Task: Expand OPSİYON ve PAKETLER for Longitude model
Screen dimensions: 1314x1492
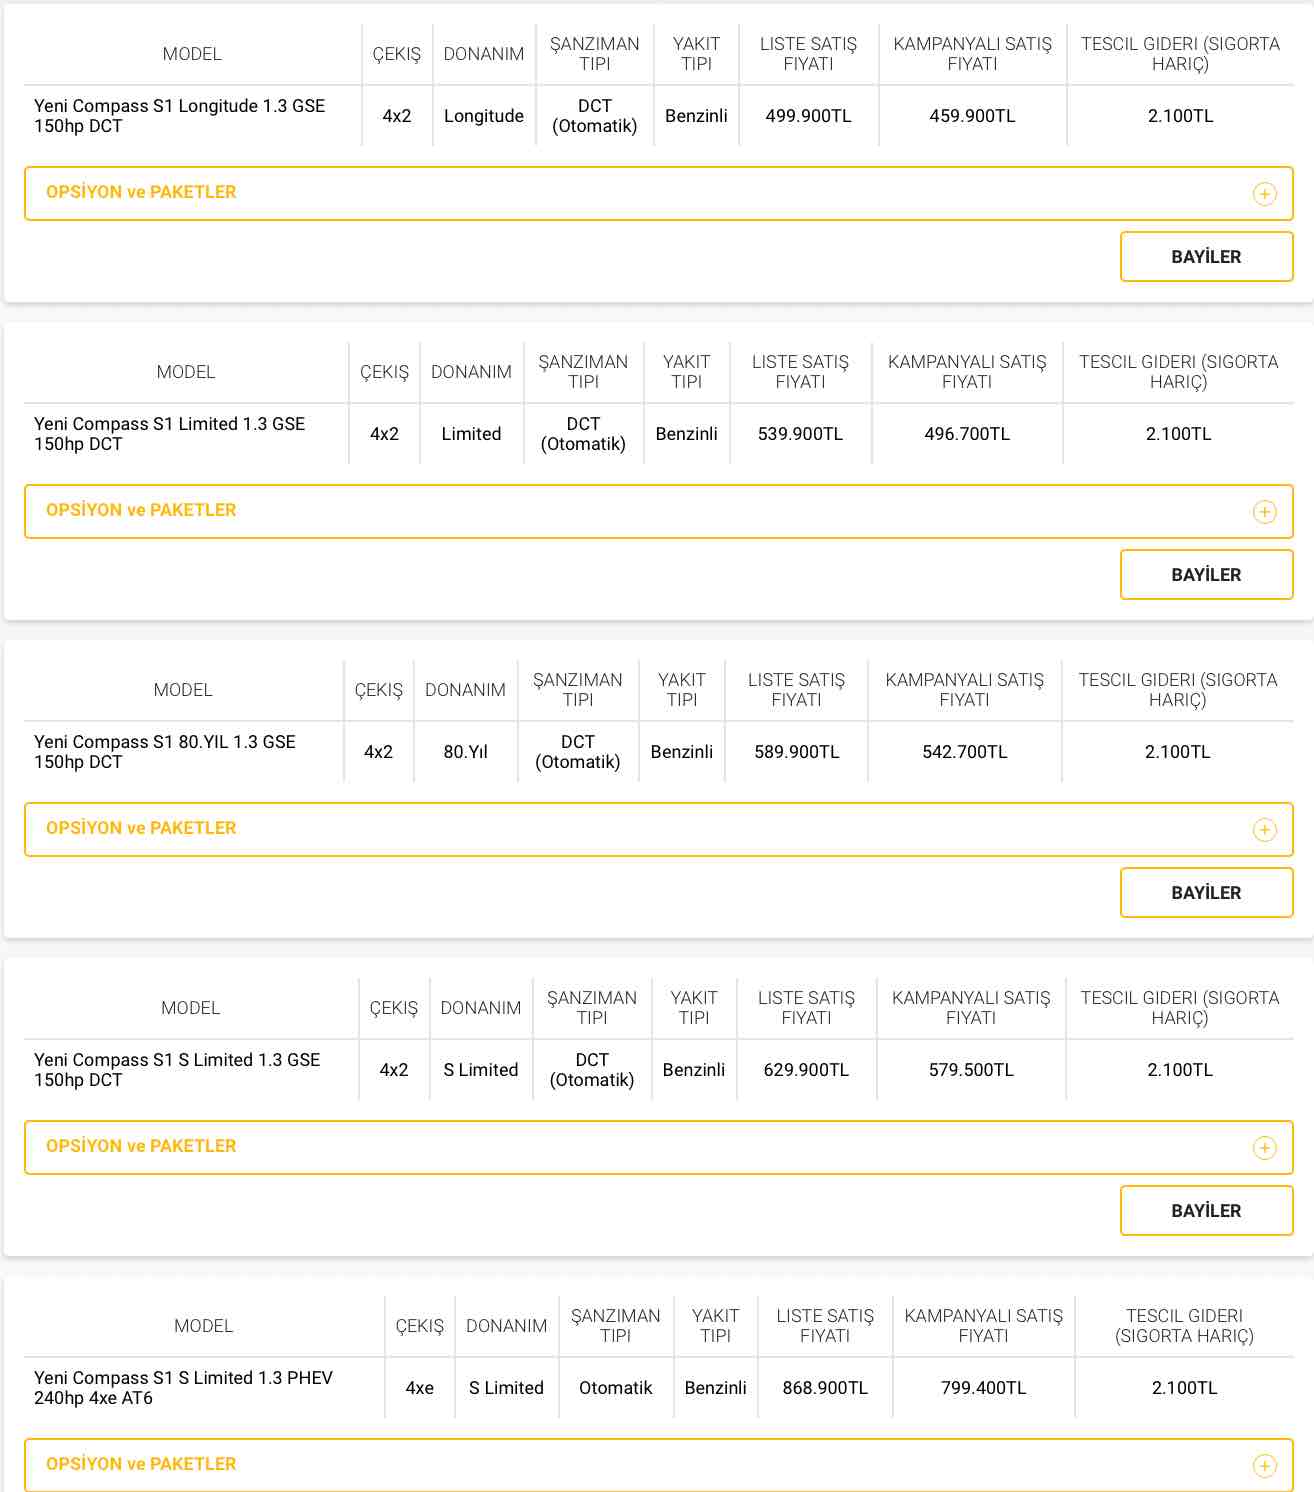Action: click(x=658, y=193)
